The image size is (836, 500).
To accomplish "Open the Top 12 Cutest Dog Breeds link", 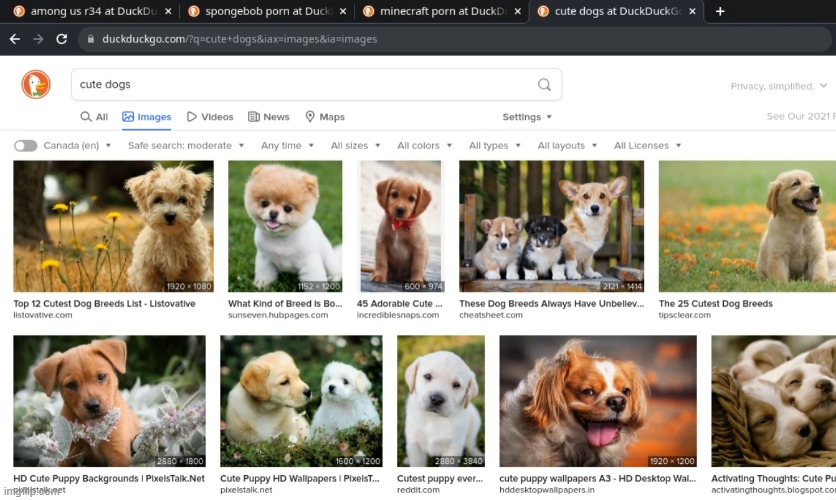I will click(104, 304).
